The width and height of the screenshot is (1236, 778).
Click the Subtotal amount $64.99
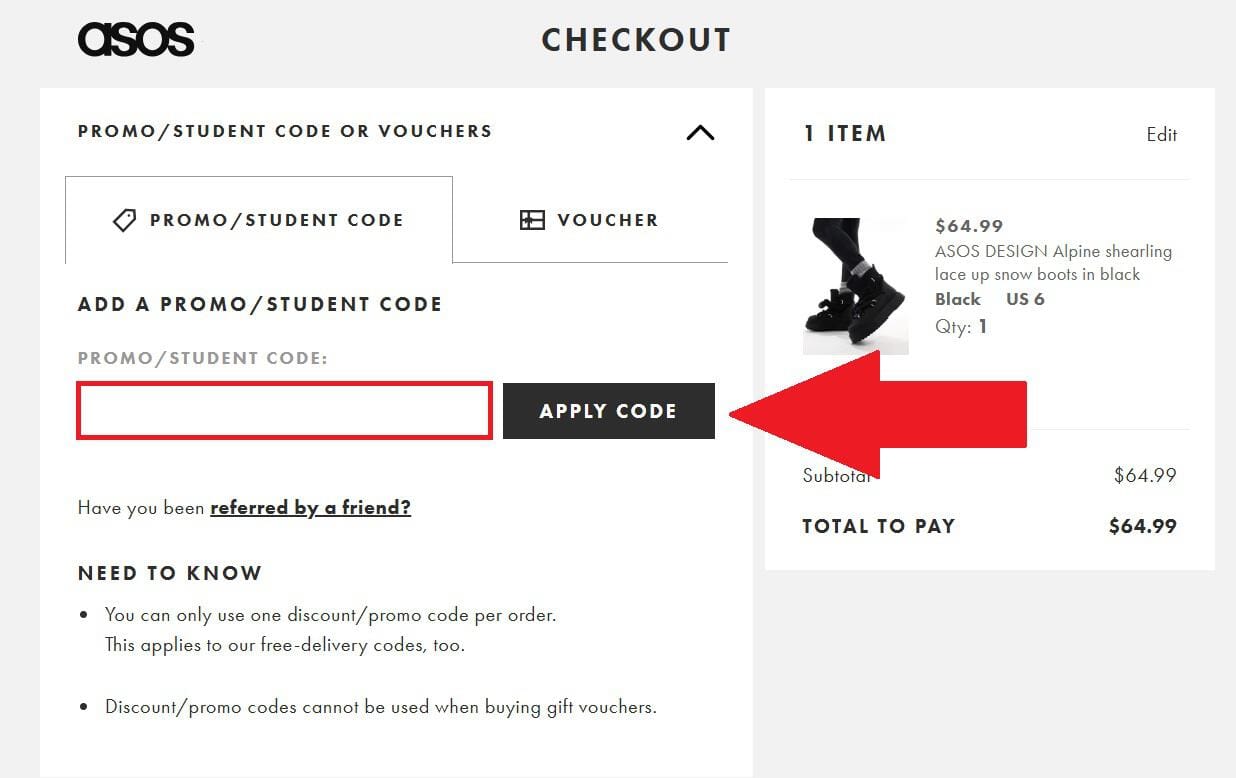pyautogui.click(x=1144, y=475)
